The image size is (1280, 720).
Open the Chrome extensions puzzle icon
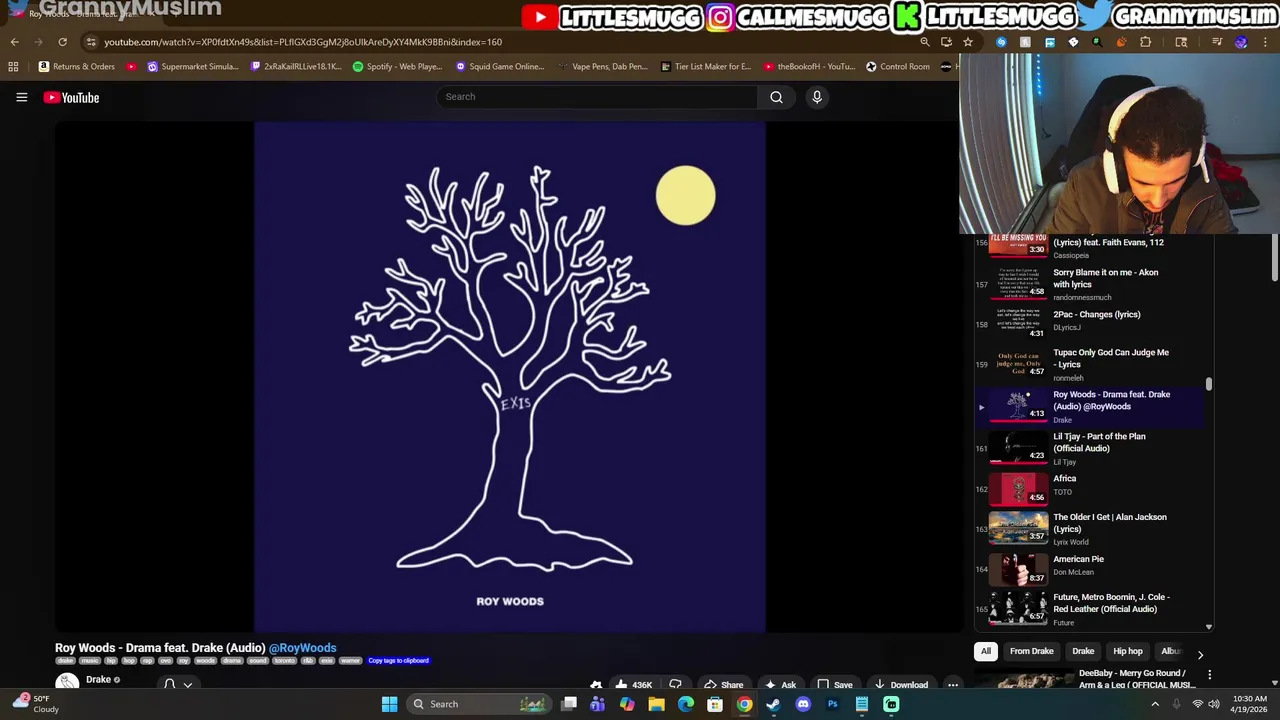click(x=1145, y=42)
